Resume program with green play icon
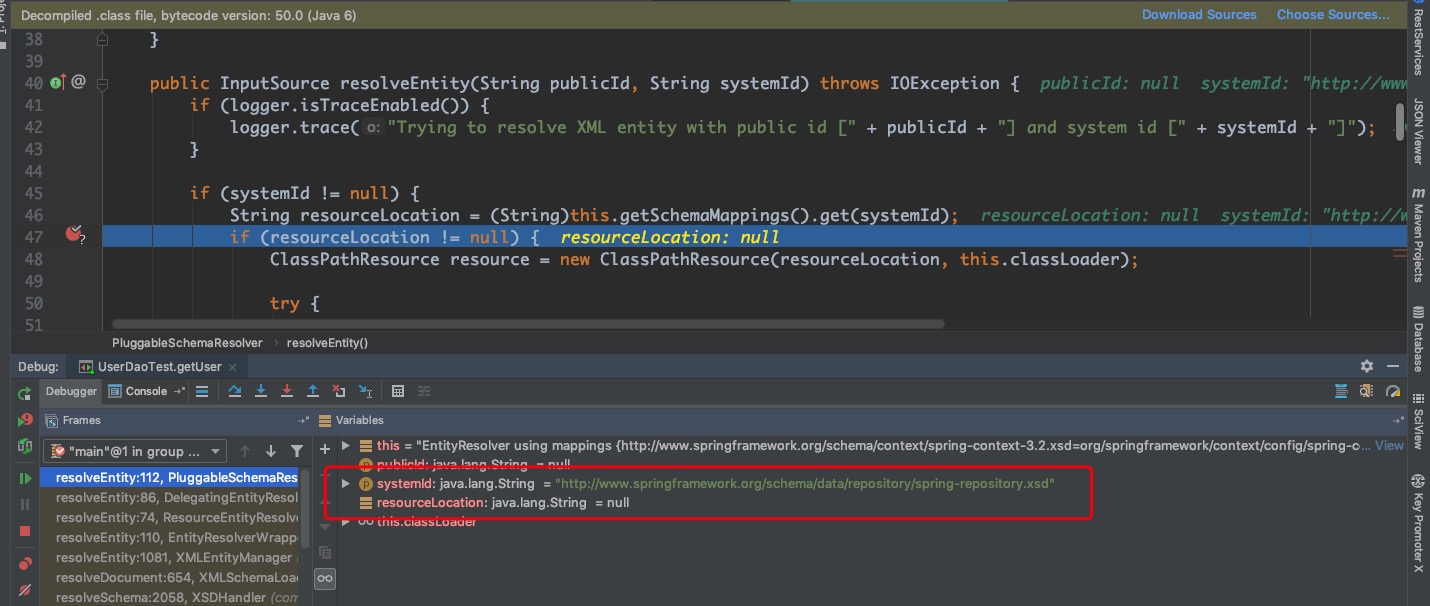Screen dimensions: 1430x606 25,479
